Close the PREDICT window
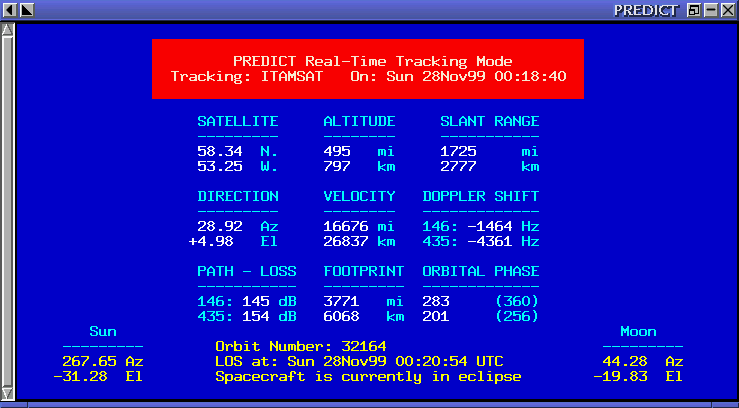This screenshot has width=739, height=408. (728, 10)
